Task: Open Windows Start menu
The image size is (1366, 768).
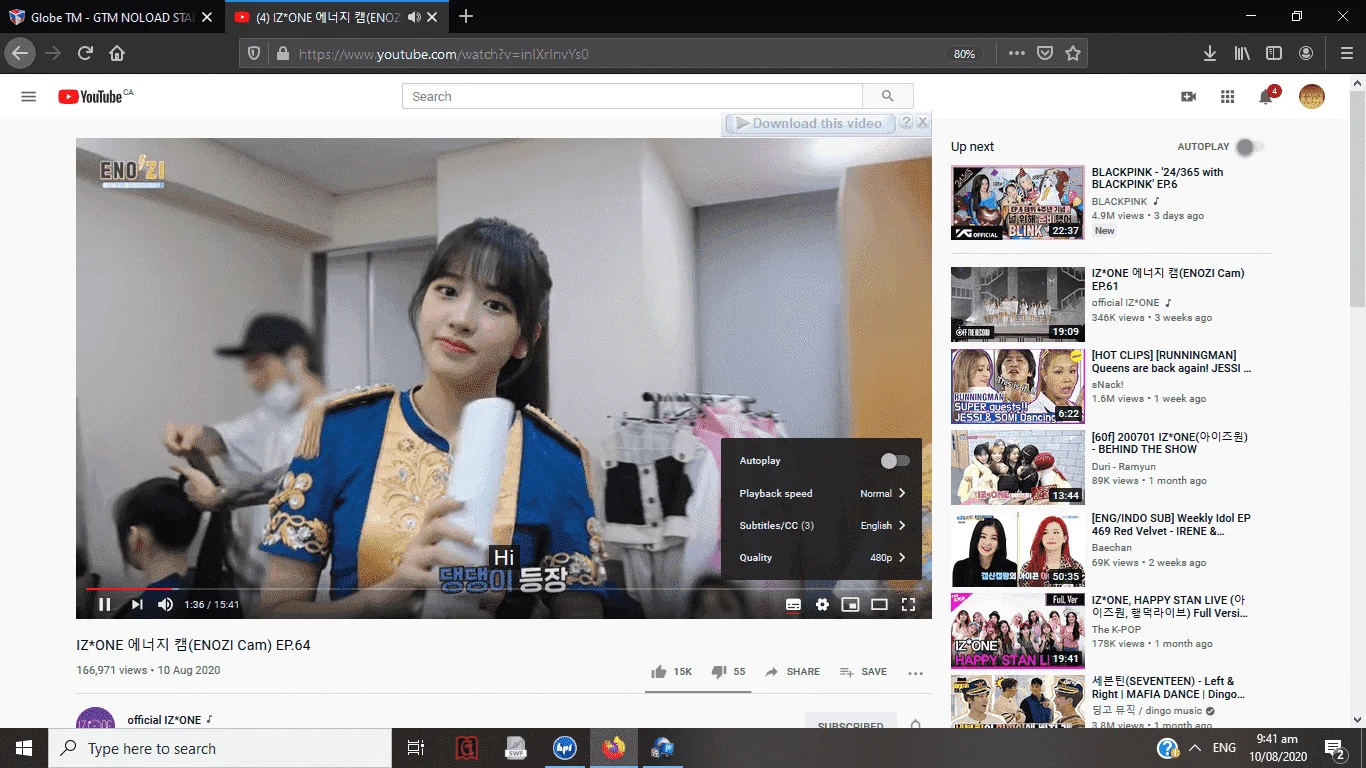Action: 24,748
